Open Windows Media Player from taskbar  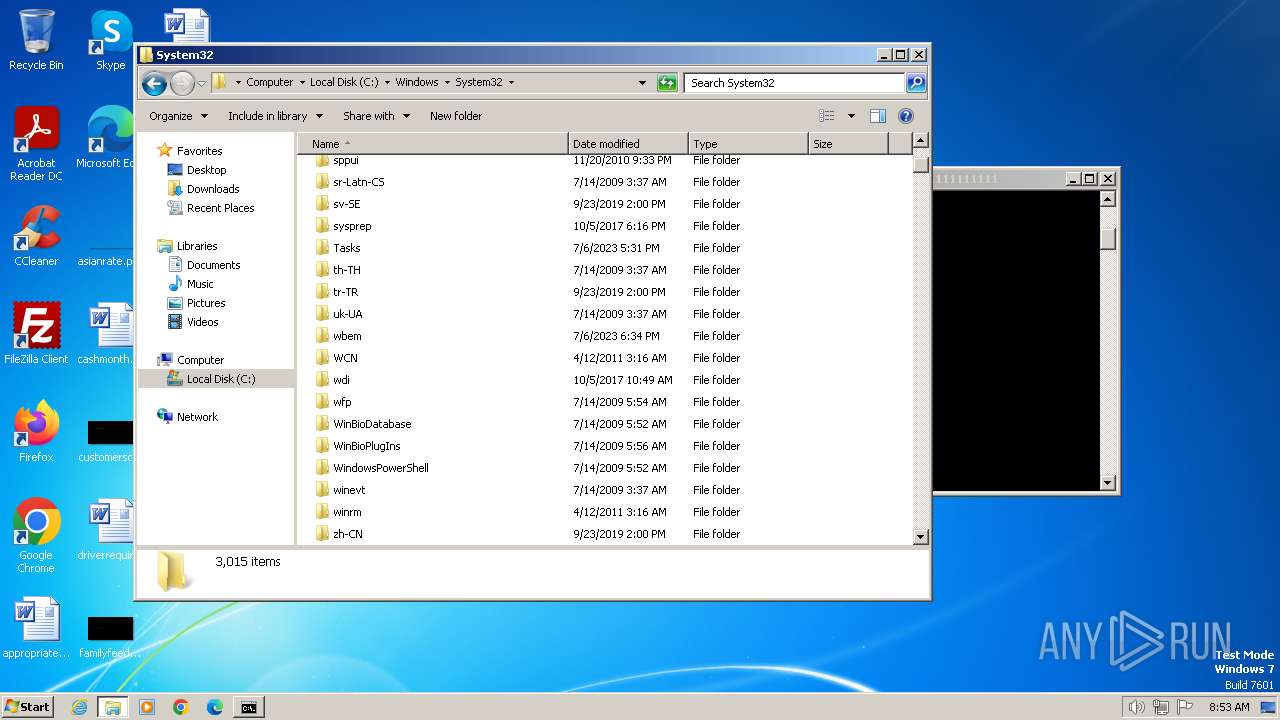point(147,707)
